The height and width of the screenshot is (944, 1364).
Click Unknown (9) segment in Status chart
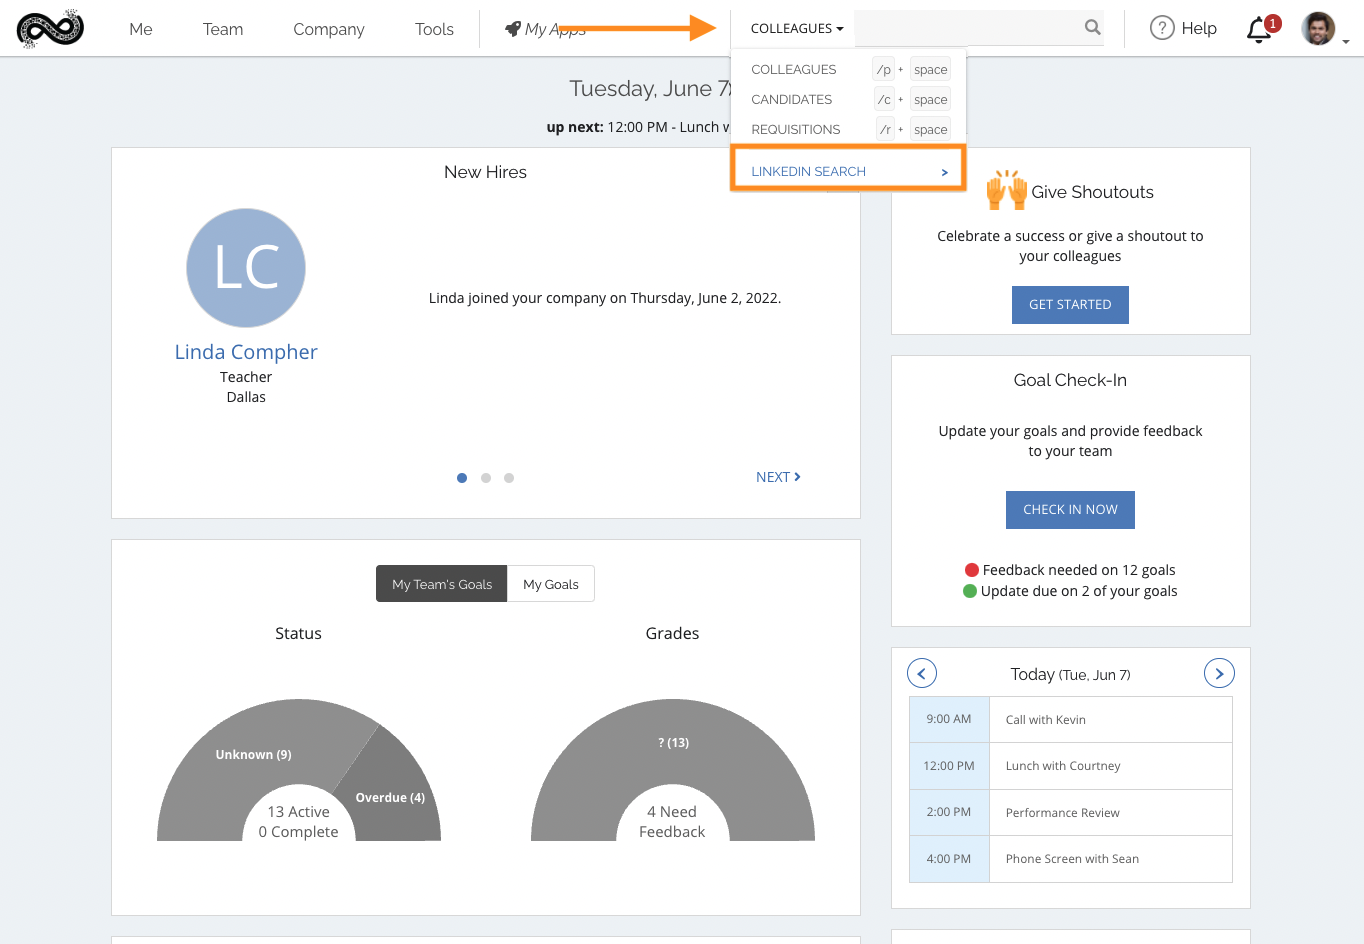[253, 754]
